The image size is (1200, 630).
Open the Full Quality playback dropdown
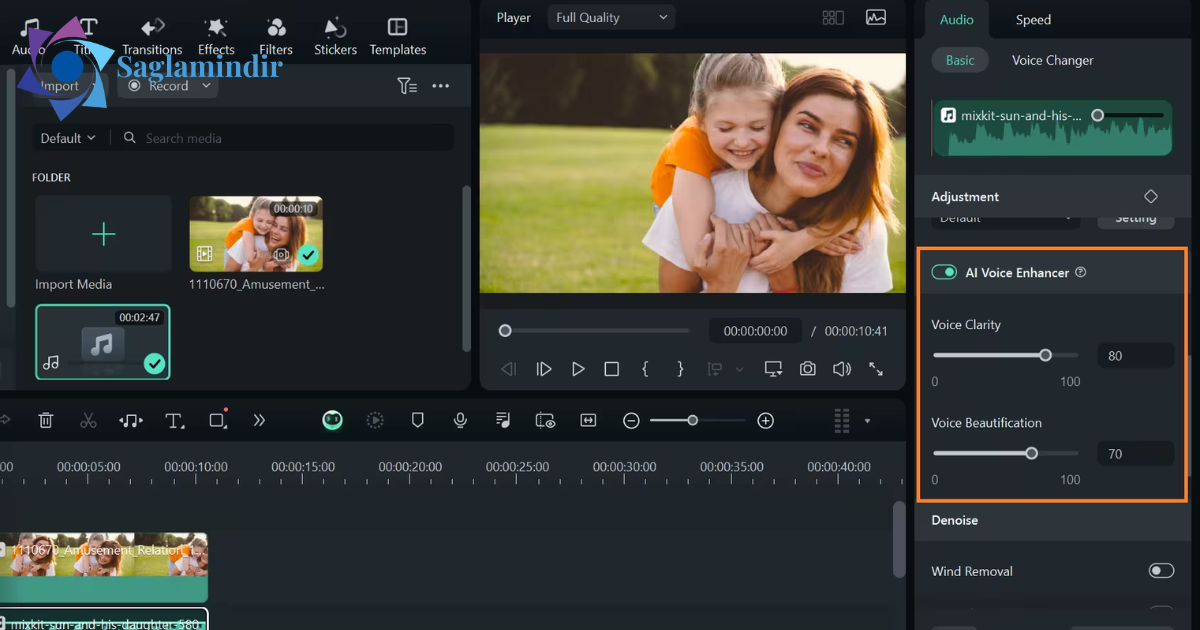coord(611,17)
